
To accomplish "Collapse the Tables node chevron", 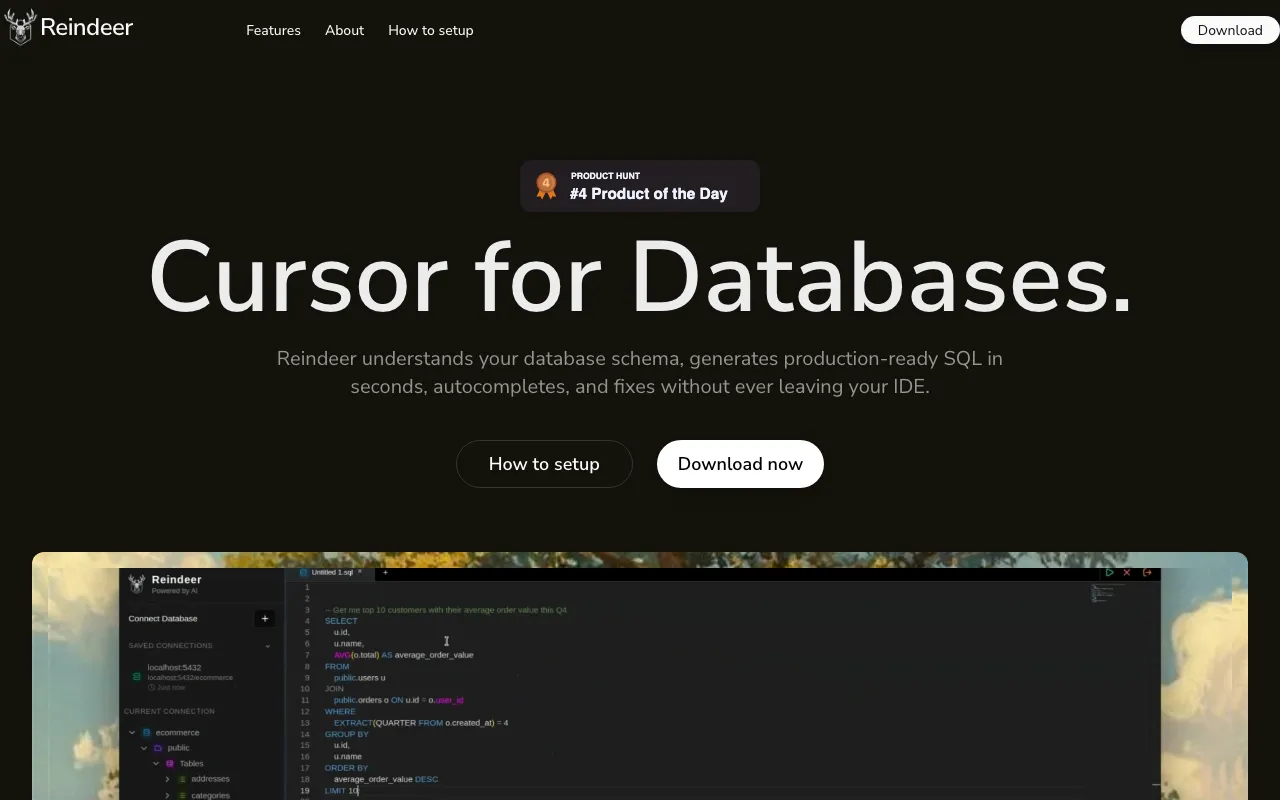I will [x=156, y=764].
